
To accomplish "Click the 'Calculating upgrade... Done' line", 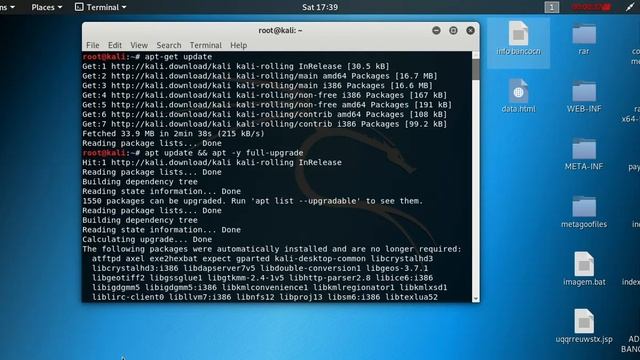I will 147,239.
